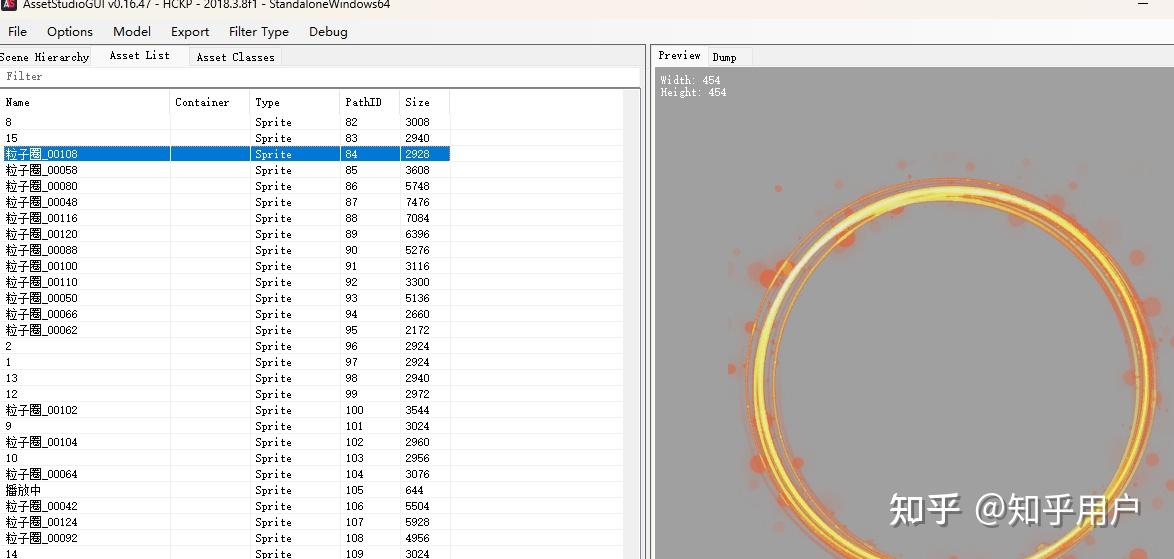Click the size cell 5928
Image resolution: width=1174 pixels, height=559 pixels.
[x=418, y=522]
